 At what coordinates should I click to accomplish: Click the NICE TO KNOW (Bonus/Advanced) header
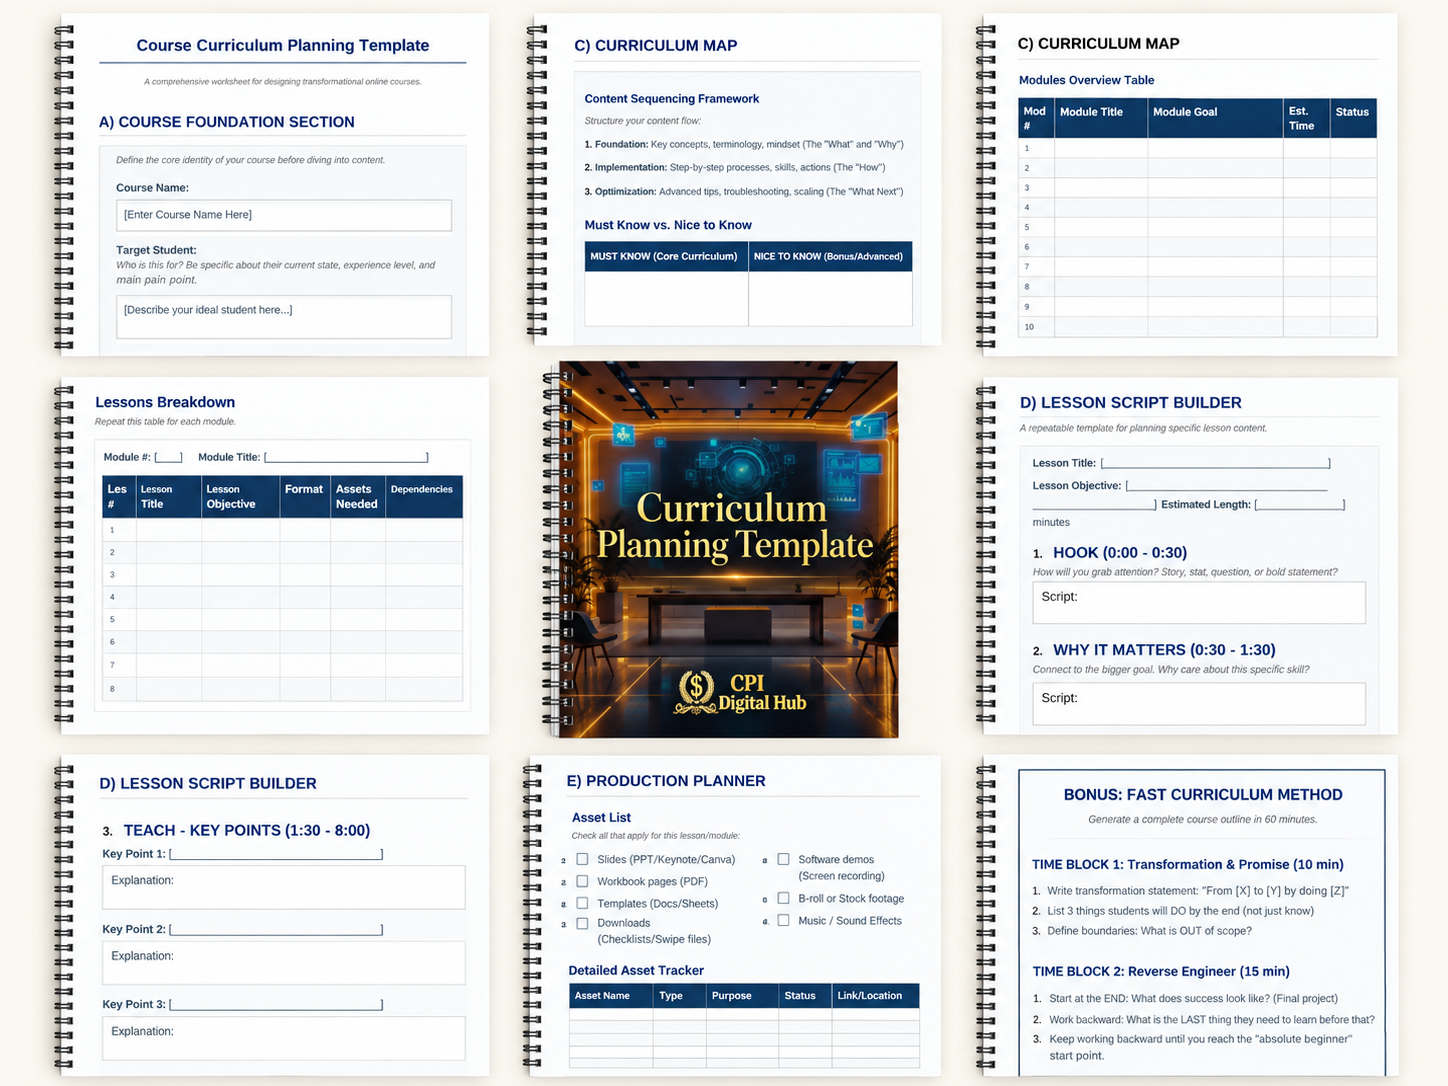pos(830,256)
